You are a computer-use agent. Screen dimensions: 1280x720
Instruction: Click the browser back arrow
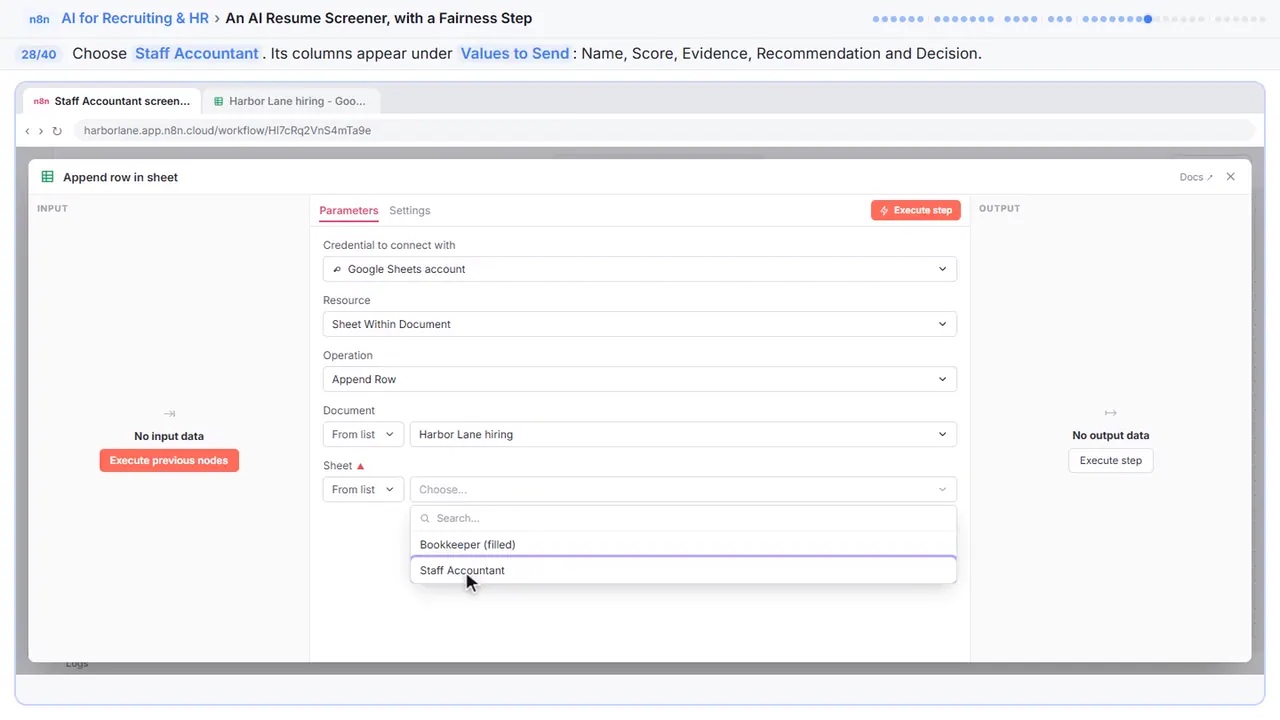pyautogui.click(x=27, y=131)
